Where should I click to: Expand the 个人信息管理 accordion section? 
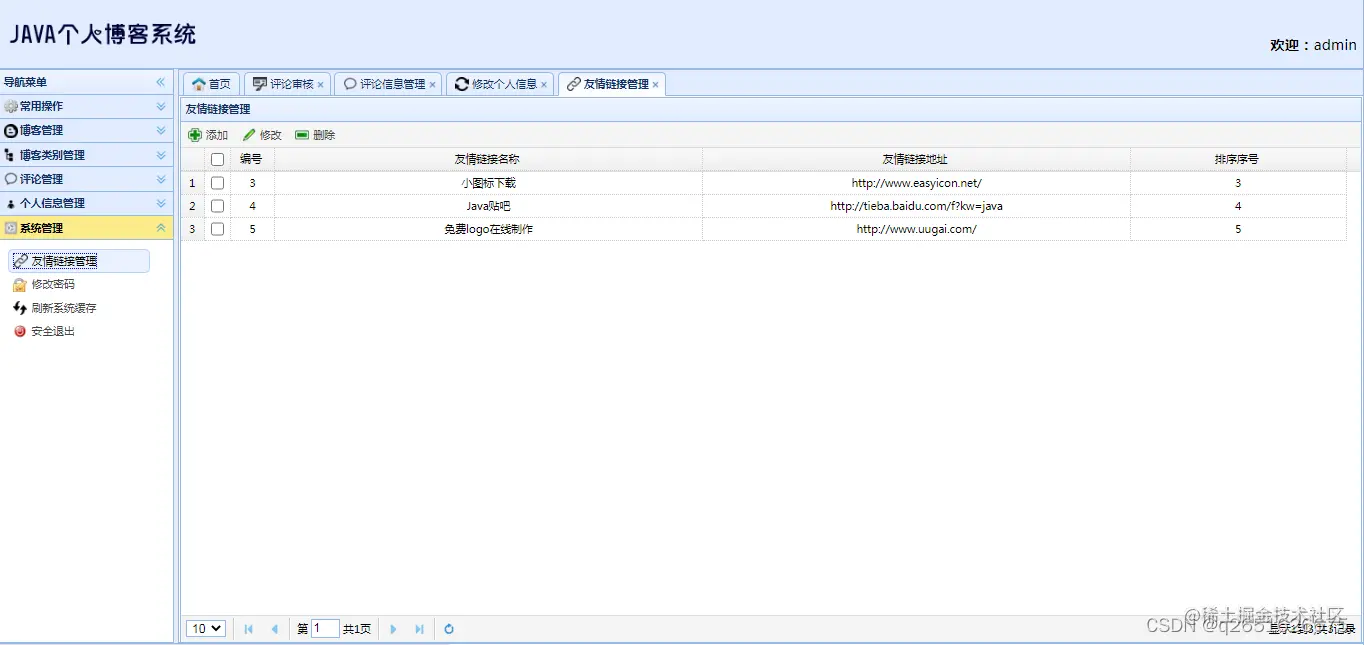pyautogui.click(x=161, y=203)
